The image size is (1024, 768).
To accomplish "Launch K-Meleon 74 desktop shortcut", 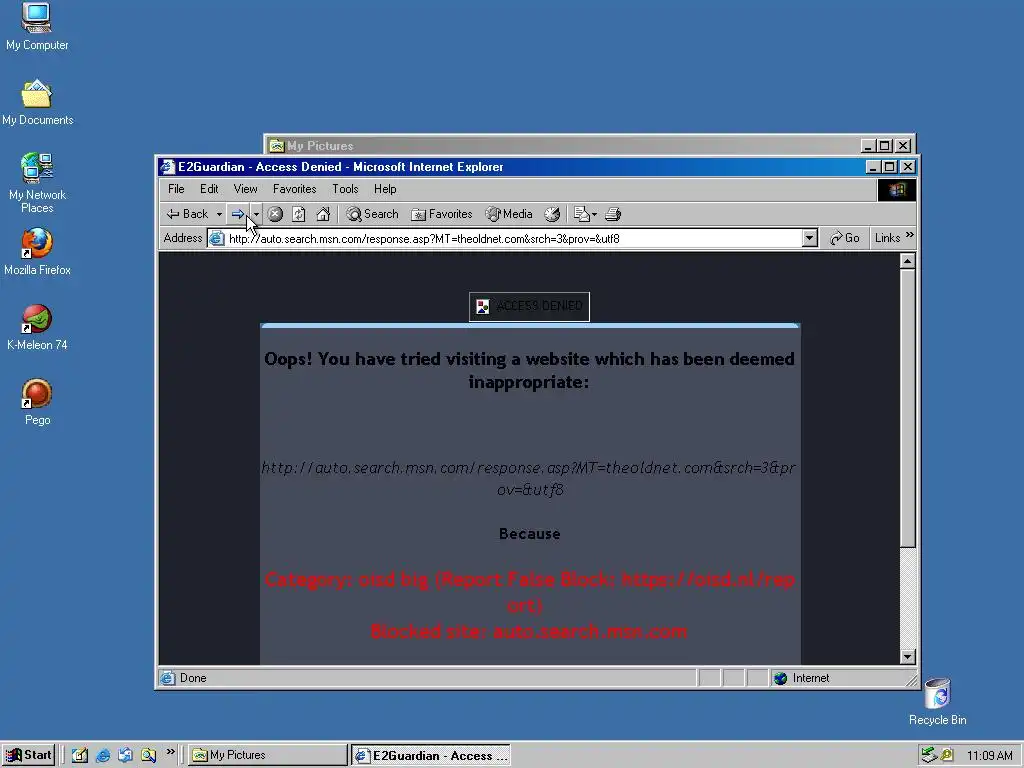I will point(37,327).
